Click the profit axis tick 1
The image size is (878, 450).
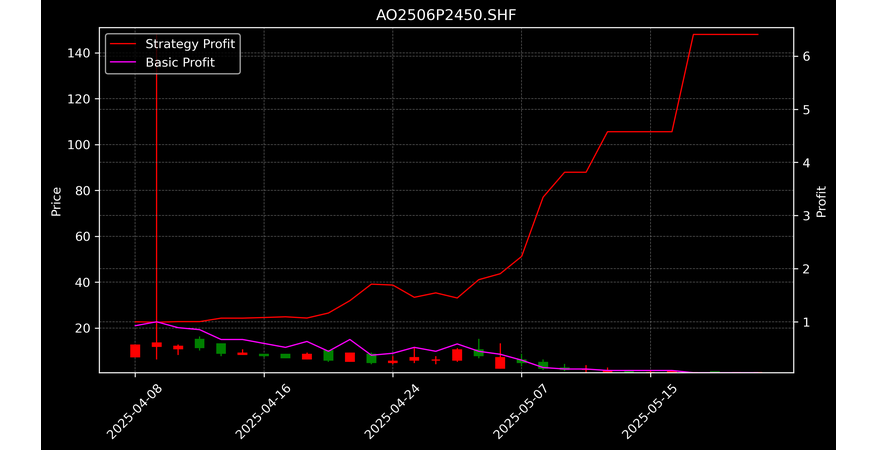[x=807, y=322]
